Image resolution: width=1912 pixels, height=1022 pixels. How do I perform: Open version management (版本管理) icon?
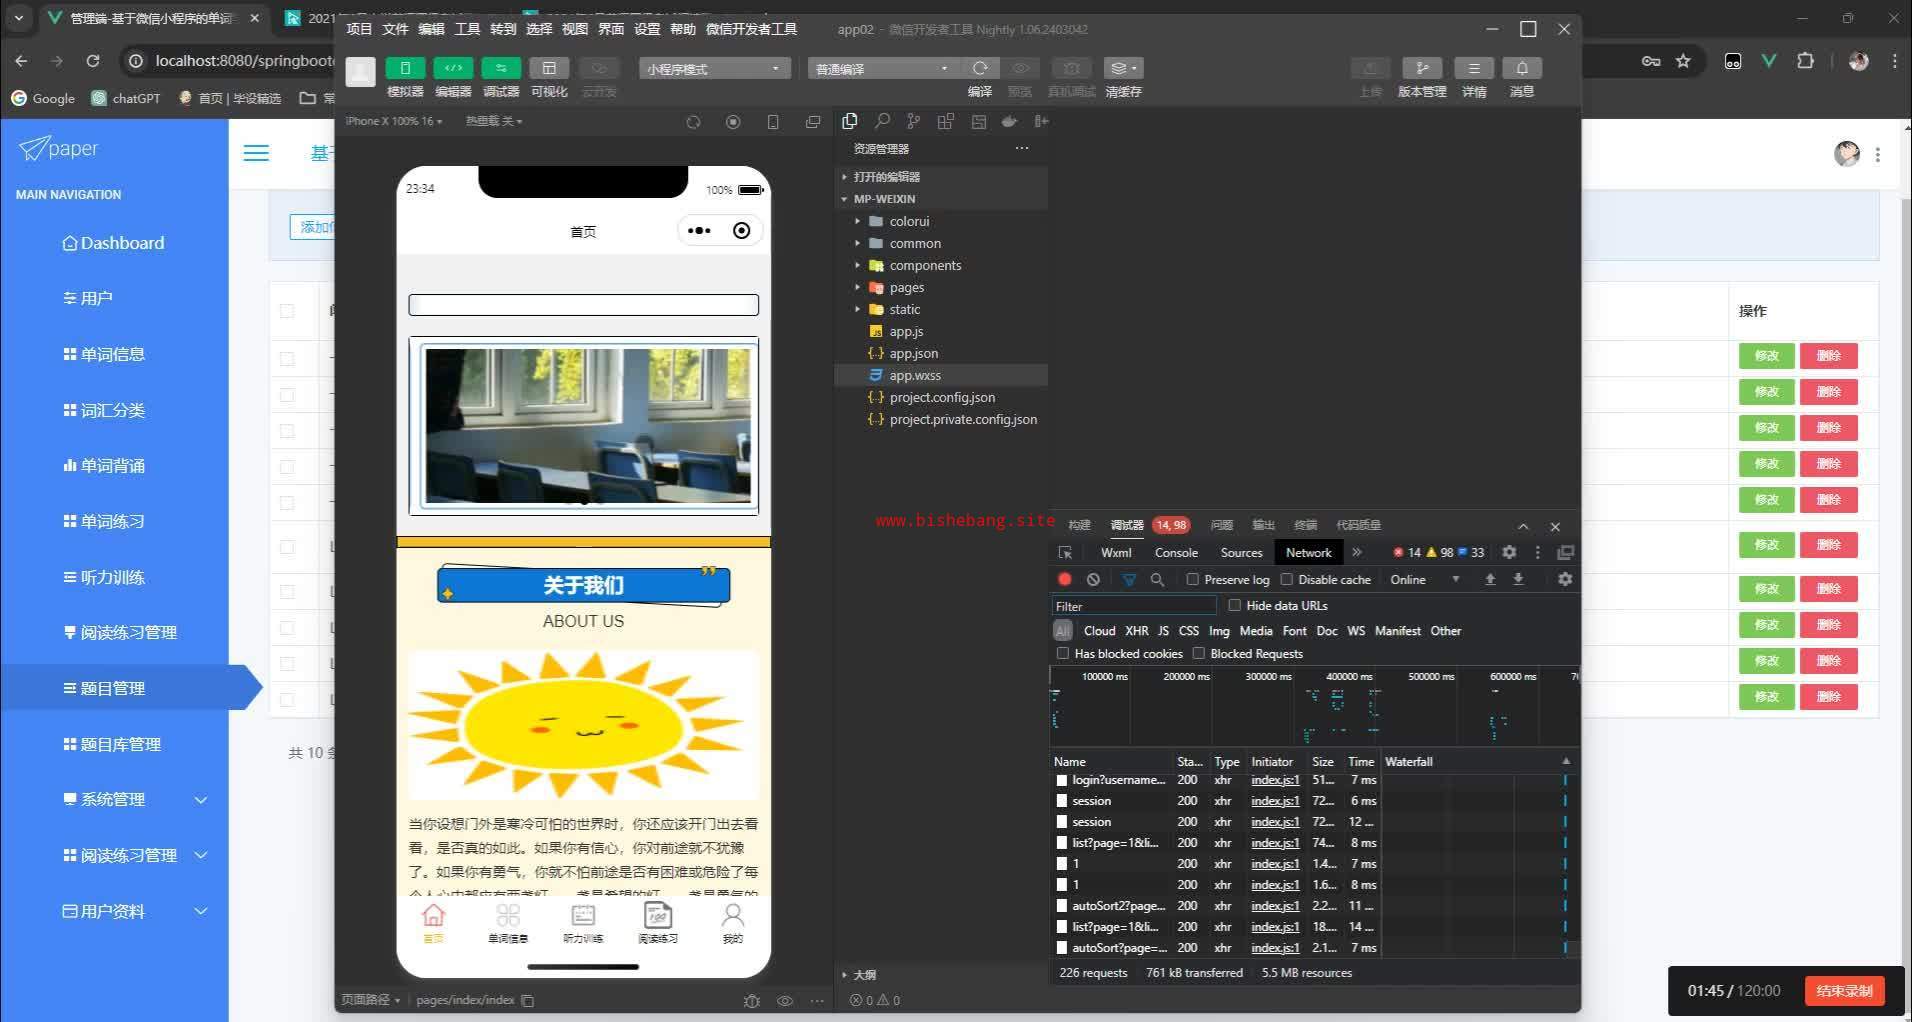[x=1421, y=68]
